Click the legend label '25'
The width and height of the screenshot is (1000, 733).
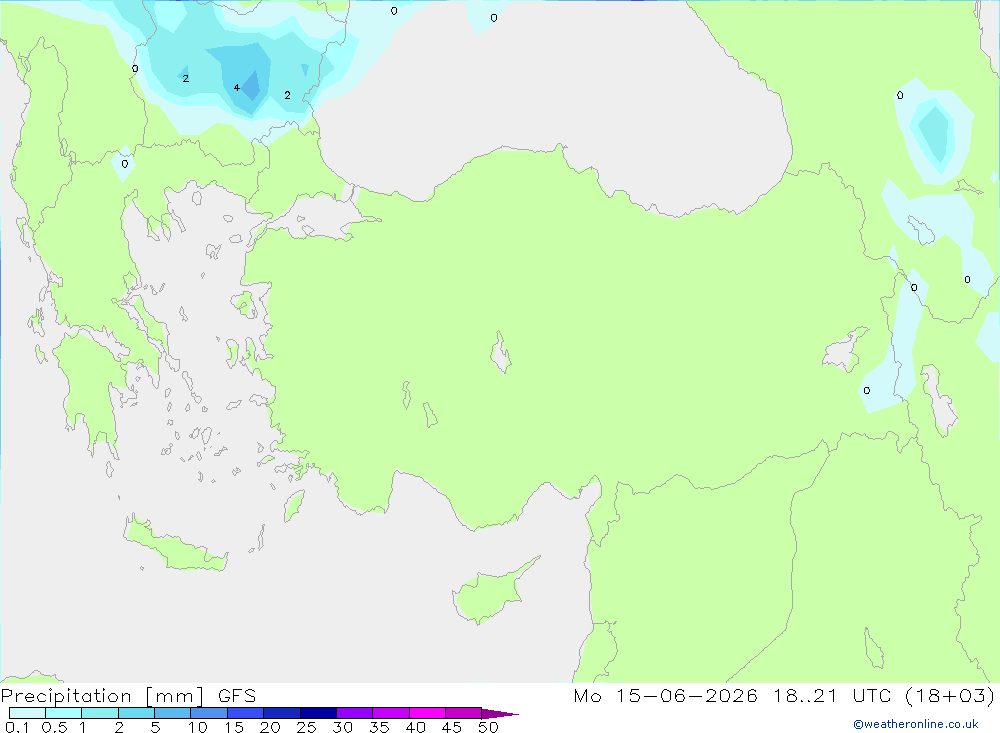307,727
